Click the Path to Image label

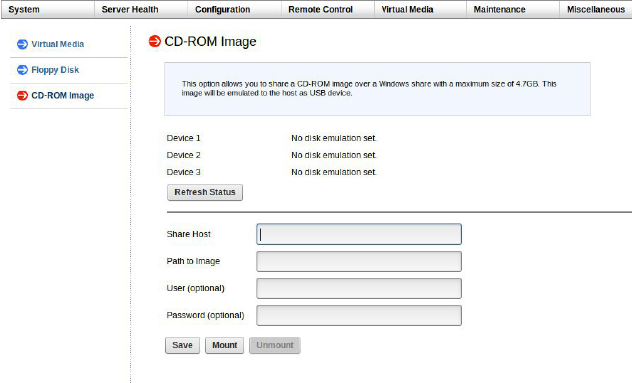pyautogui.click(x=193, y=261)
